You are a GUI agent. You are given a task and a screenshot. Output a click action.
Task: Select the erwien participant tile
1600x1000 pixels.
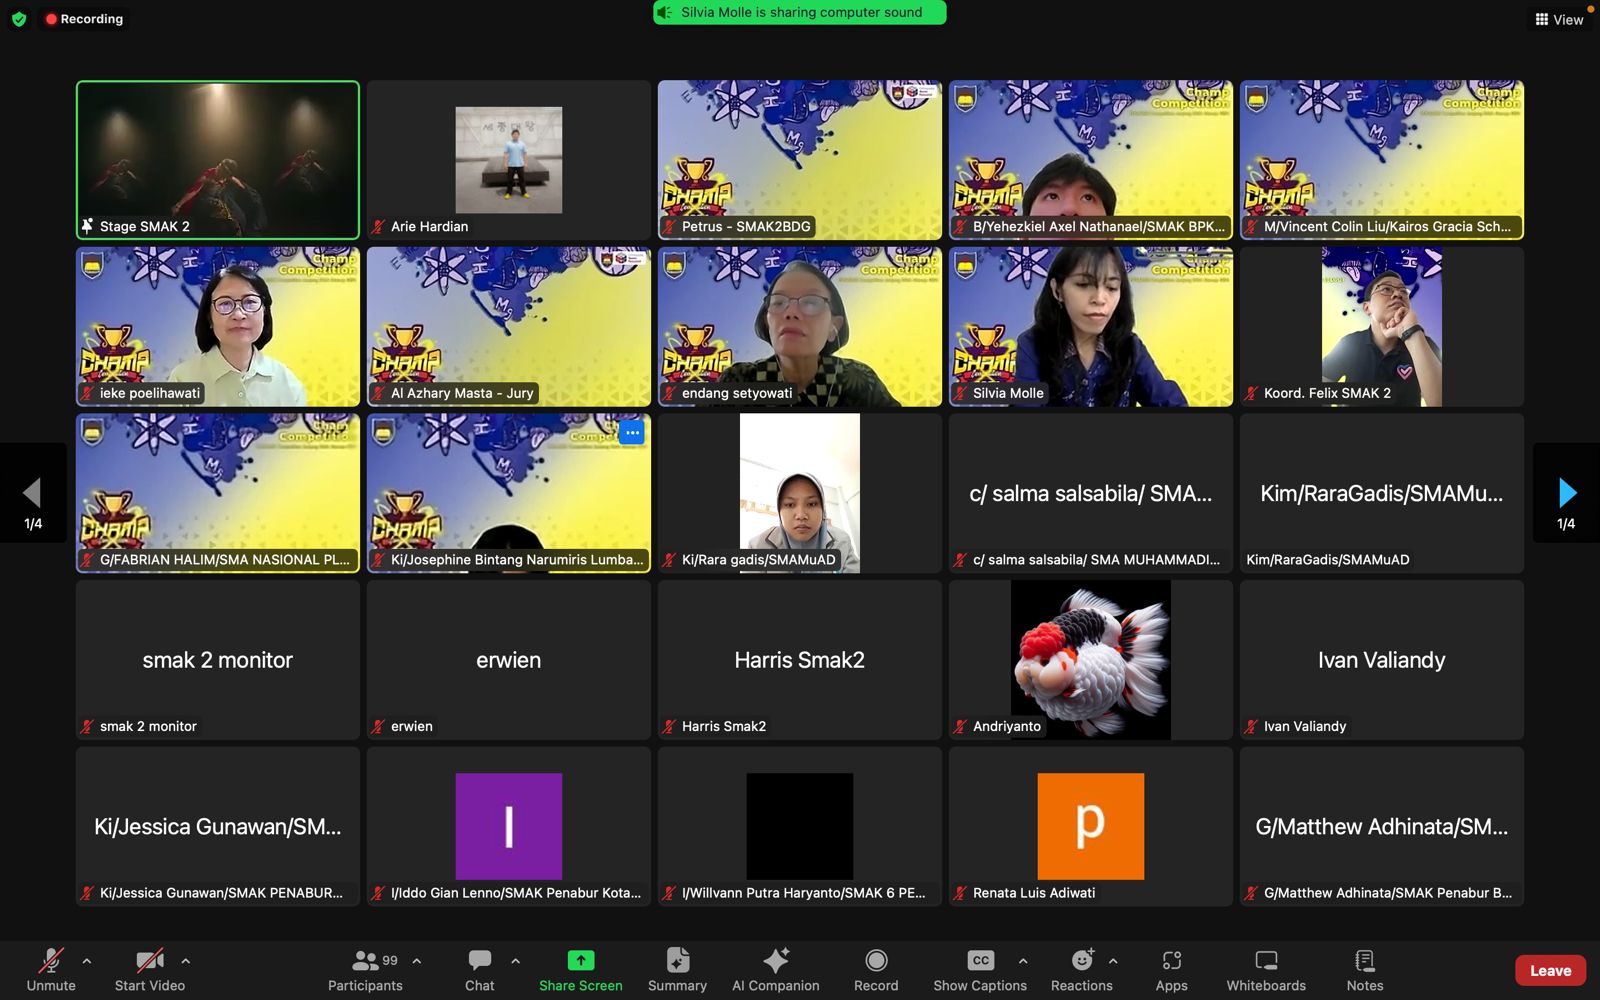pyautogui.click(x=509, y=660)
